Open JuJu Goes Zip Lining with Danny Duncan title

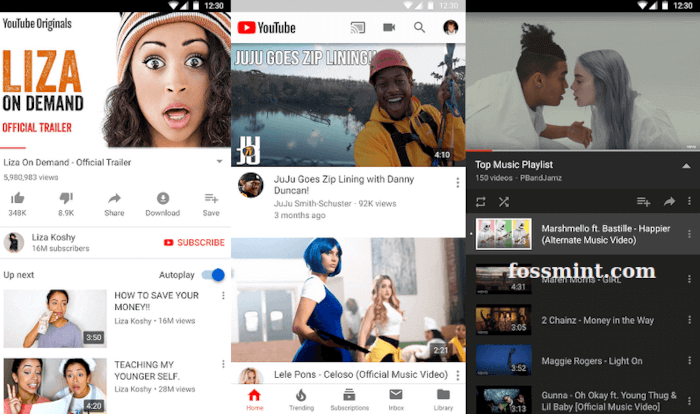pos(344,184)
